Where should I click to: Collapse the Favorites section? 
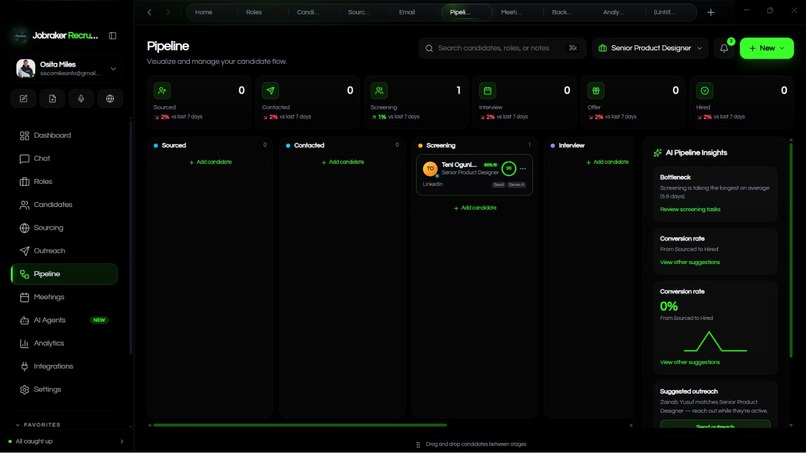click(x=39, y=425)
